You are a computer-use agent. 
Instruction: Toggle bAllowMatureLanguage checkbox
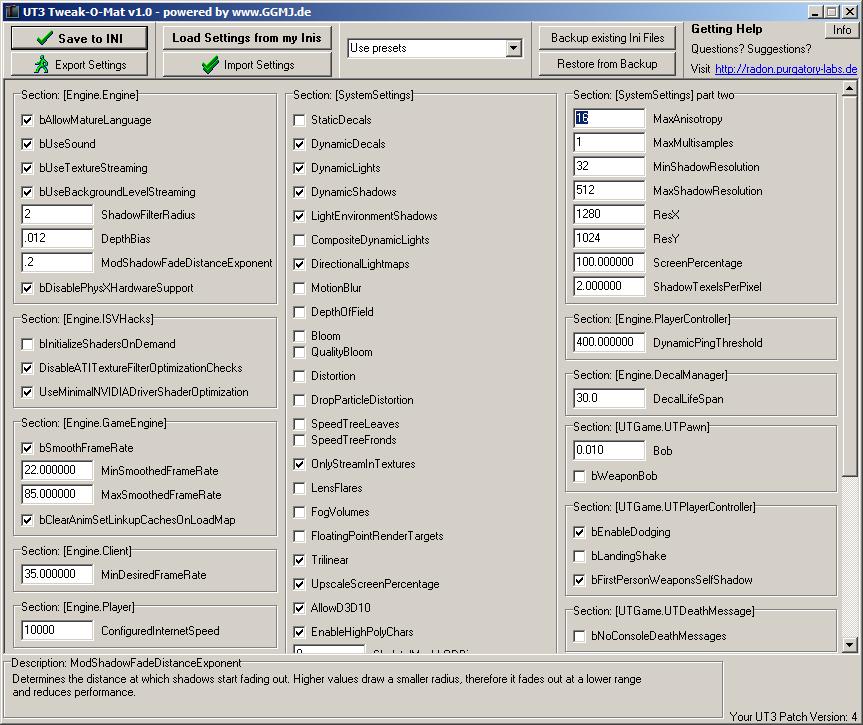click(27, 120)
